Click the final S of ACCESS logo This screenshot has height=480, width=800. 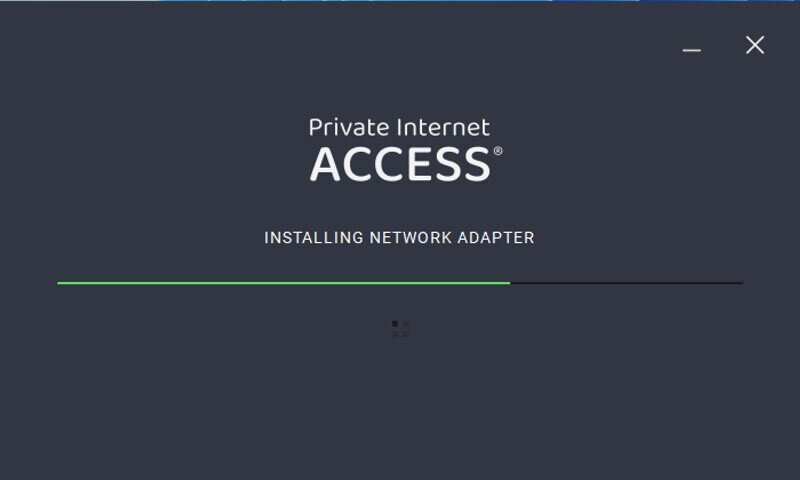[x=478, y=164]
